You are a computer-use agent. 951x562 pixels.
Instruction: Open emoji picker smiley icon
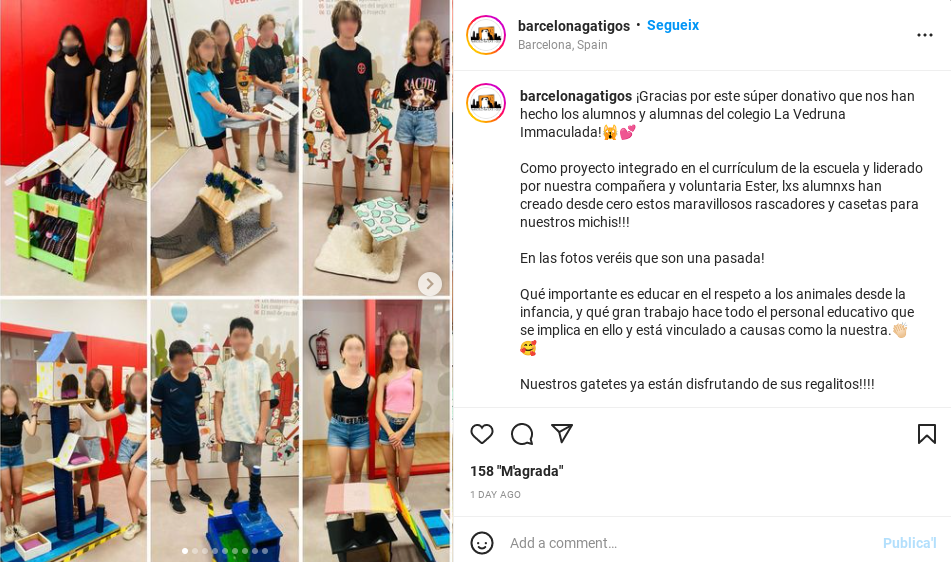(x=482, y=543)
